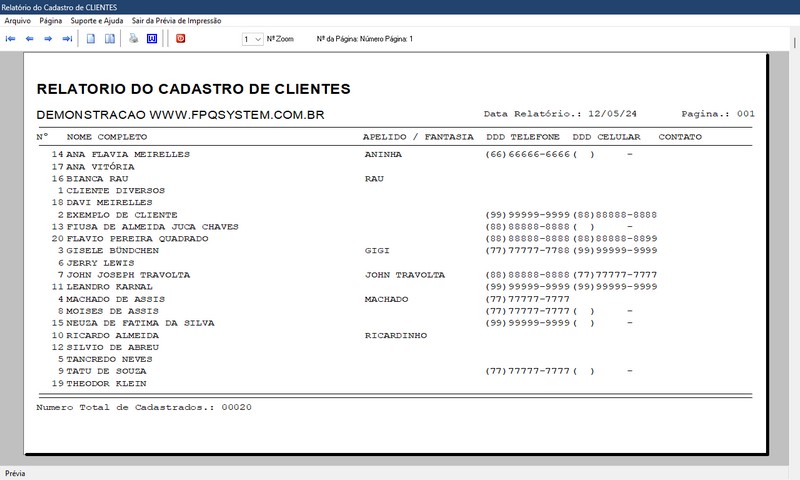Click row JERRY LEWIS
Screen dimensions: 800x480
[x=101, y=263]
